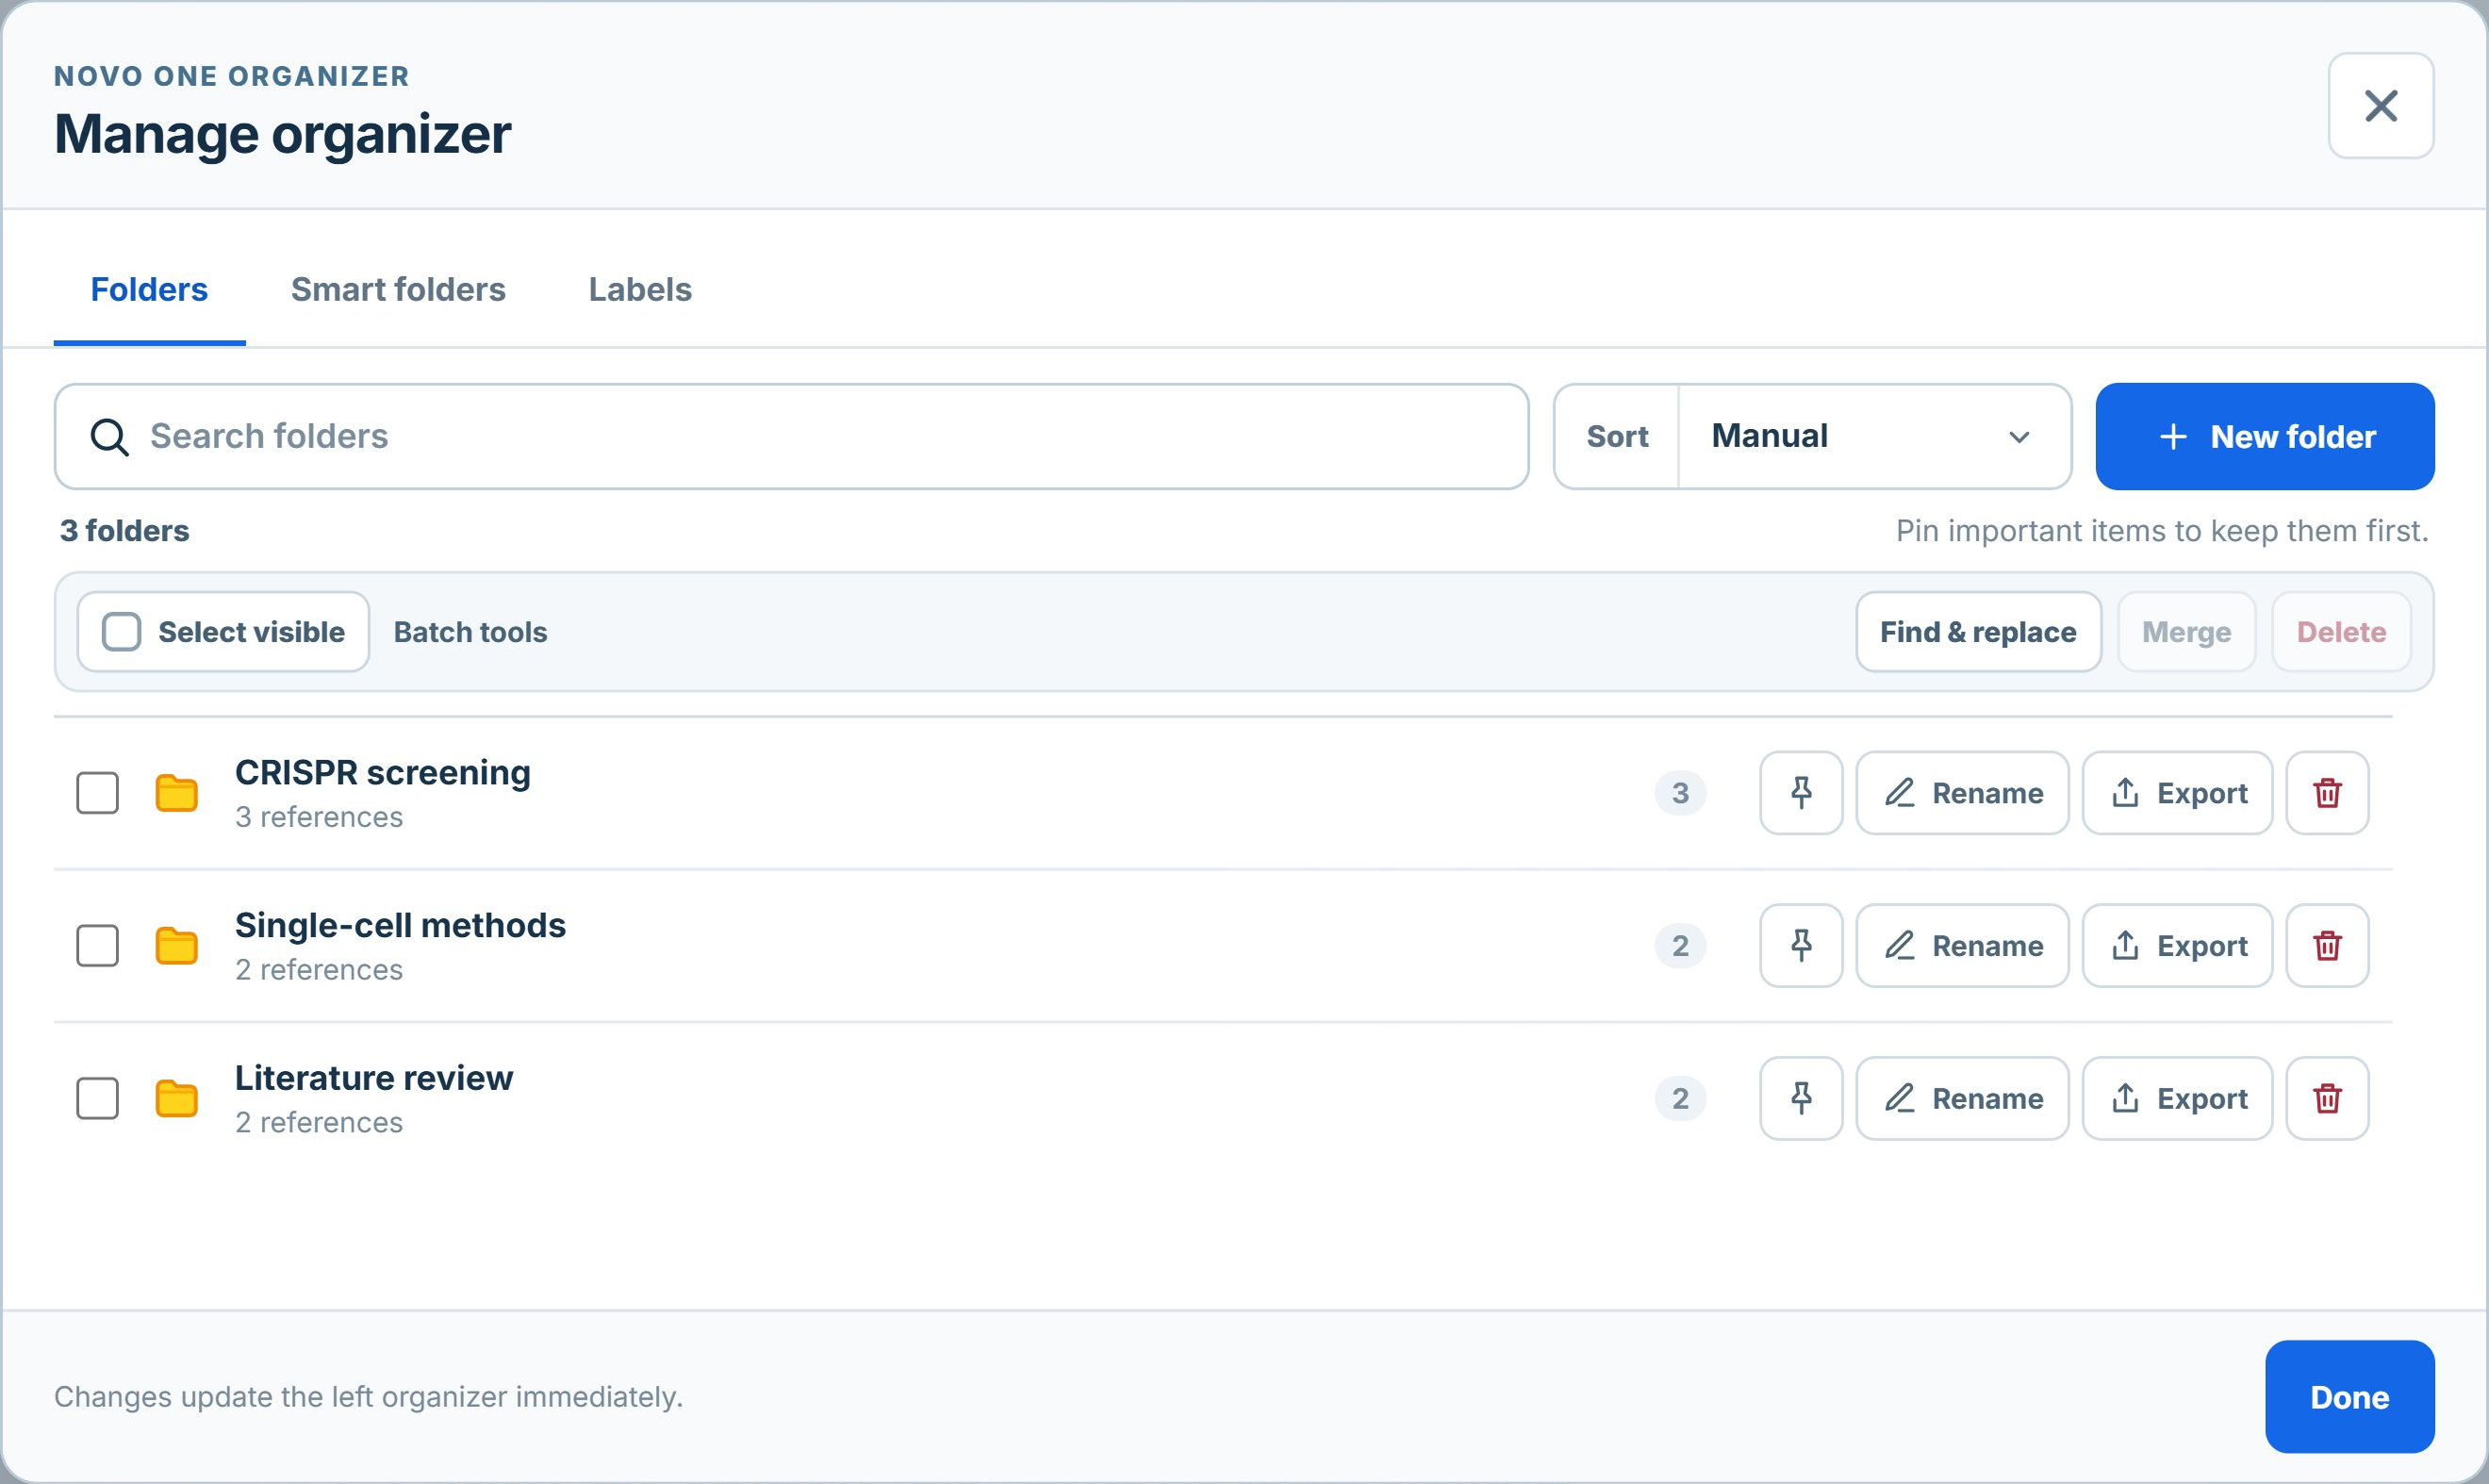The image size is (2489, 1484).
Task: Rename the Single-cell methods folder
Action: (1962, 946)
